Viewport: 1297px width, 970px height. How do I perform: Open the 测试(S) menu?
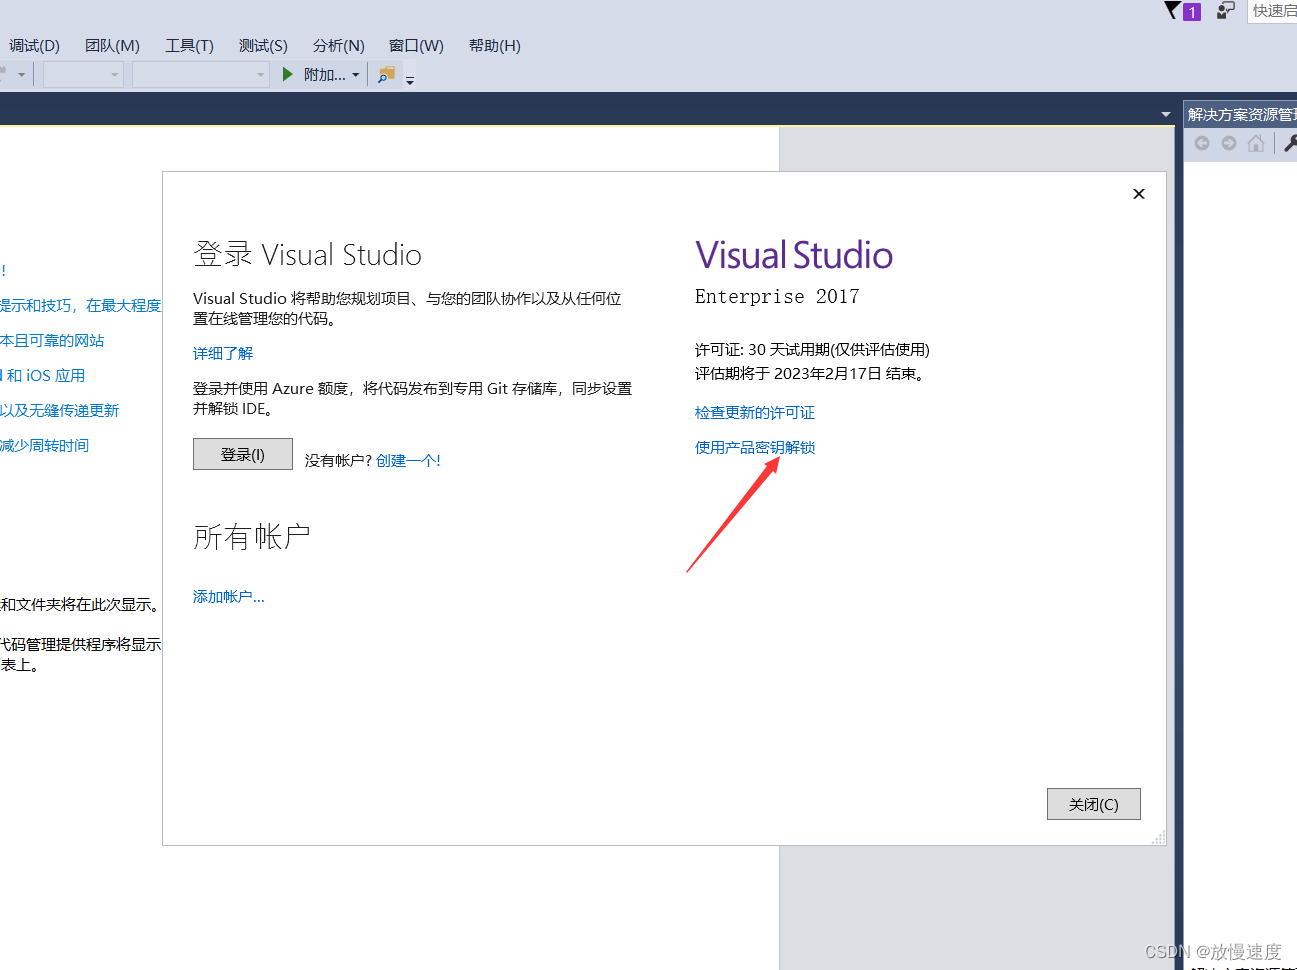tap(263, 45)
